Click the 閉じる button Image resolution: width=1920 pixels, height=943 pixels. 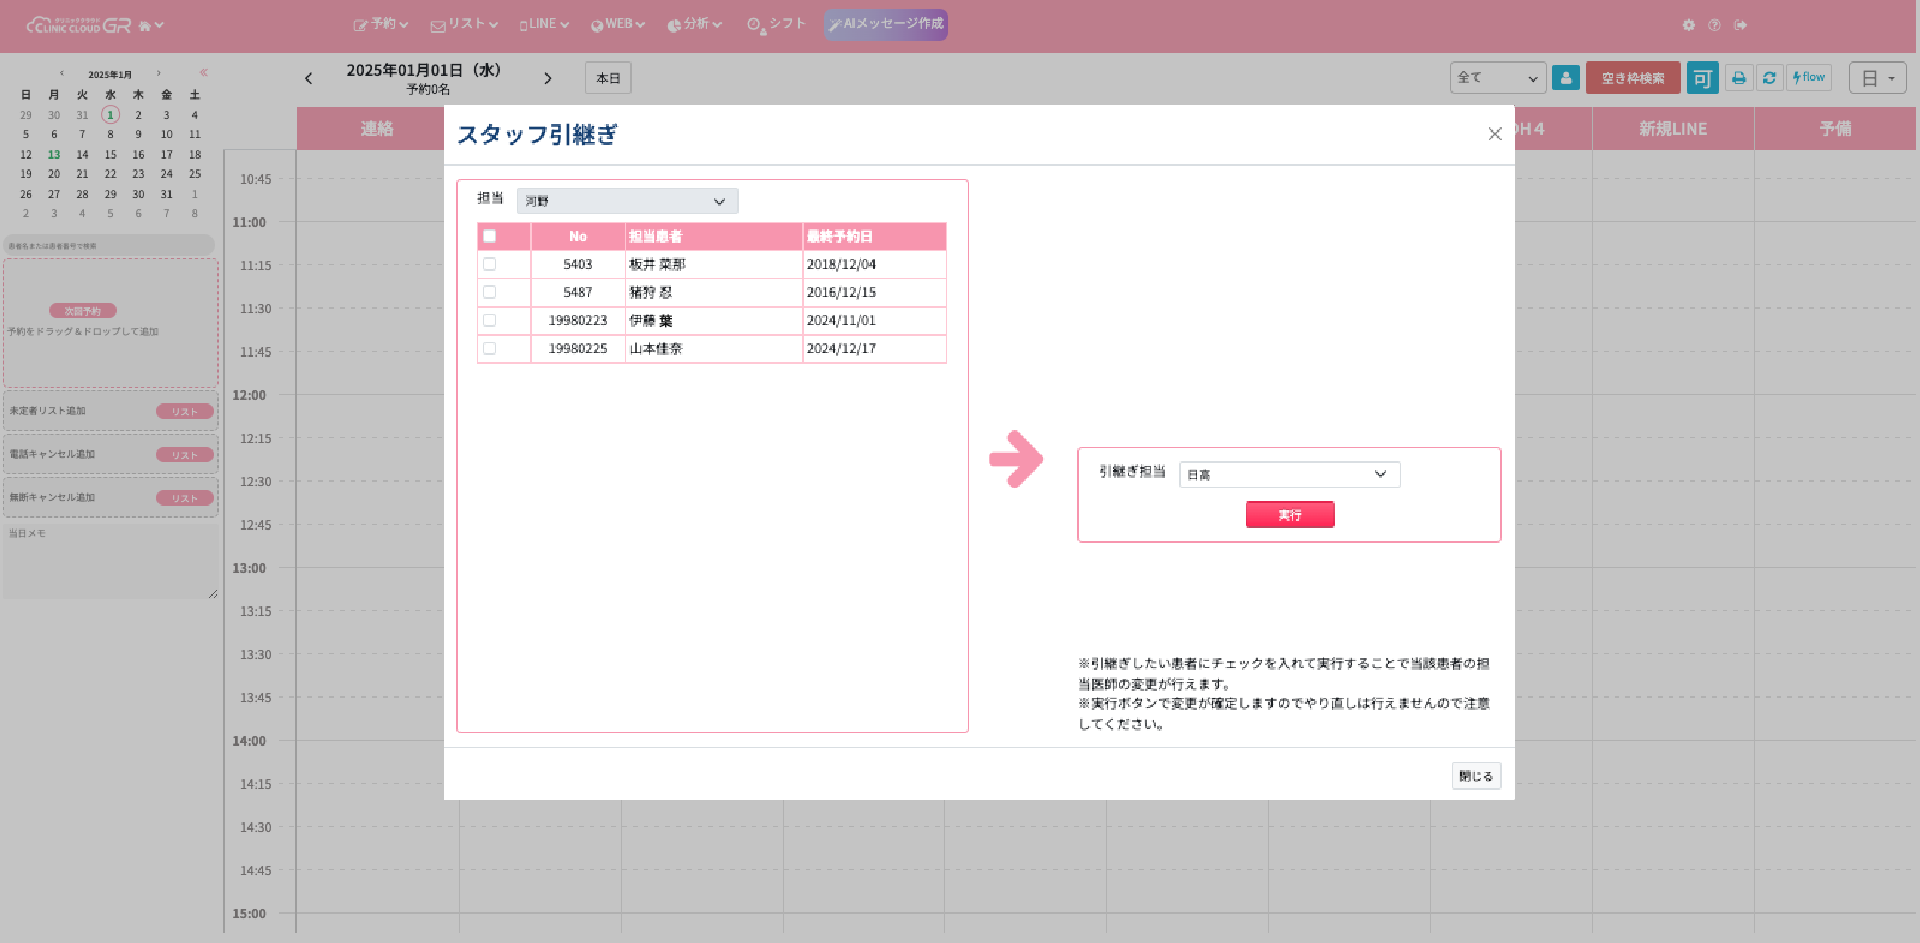[1475, 776]
